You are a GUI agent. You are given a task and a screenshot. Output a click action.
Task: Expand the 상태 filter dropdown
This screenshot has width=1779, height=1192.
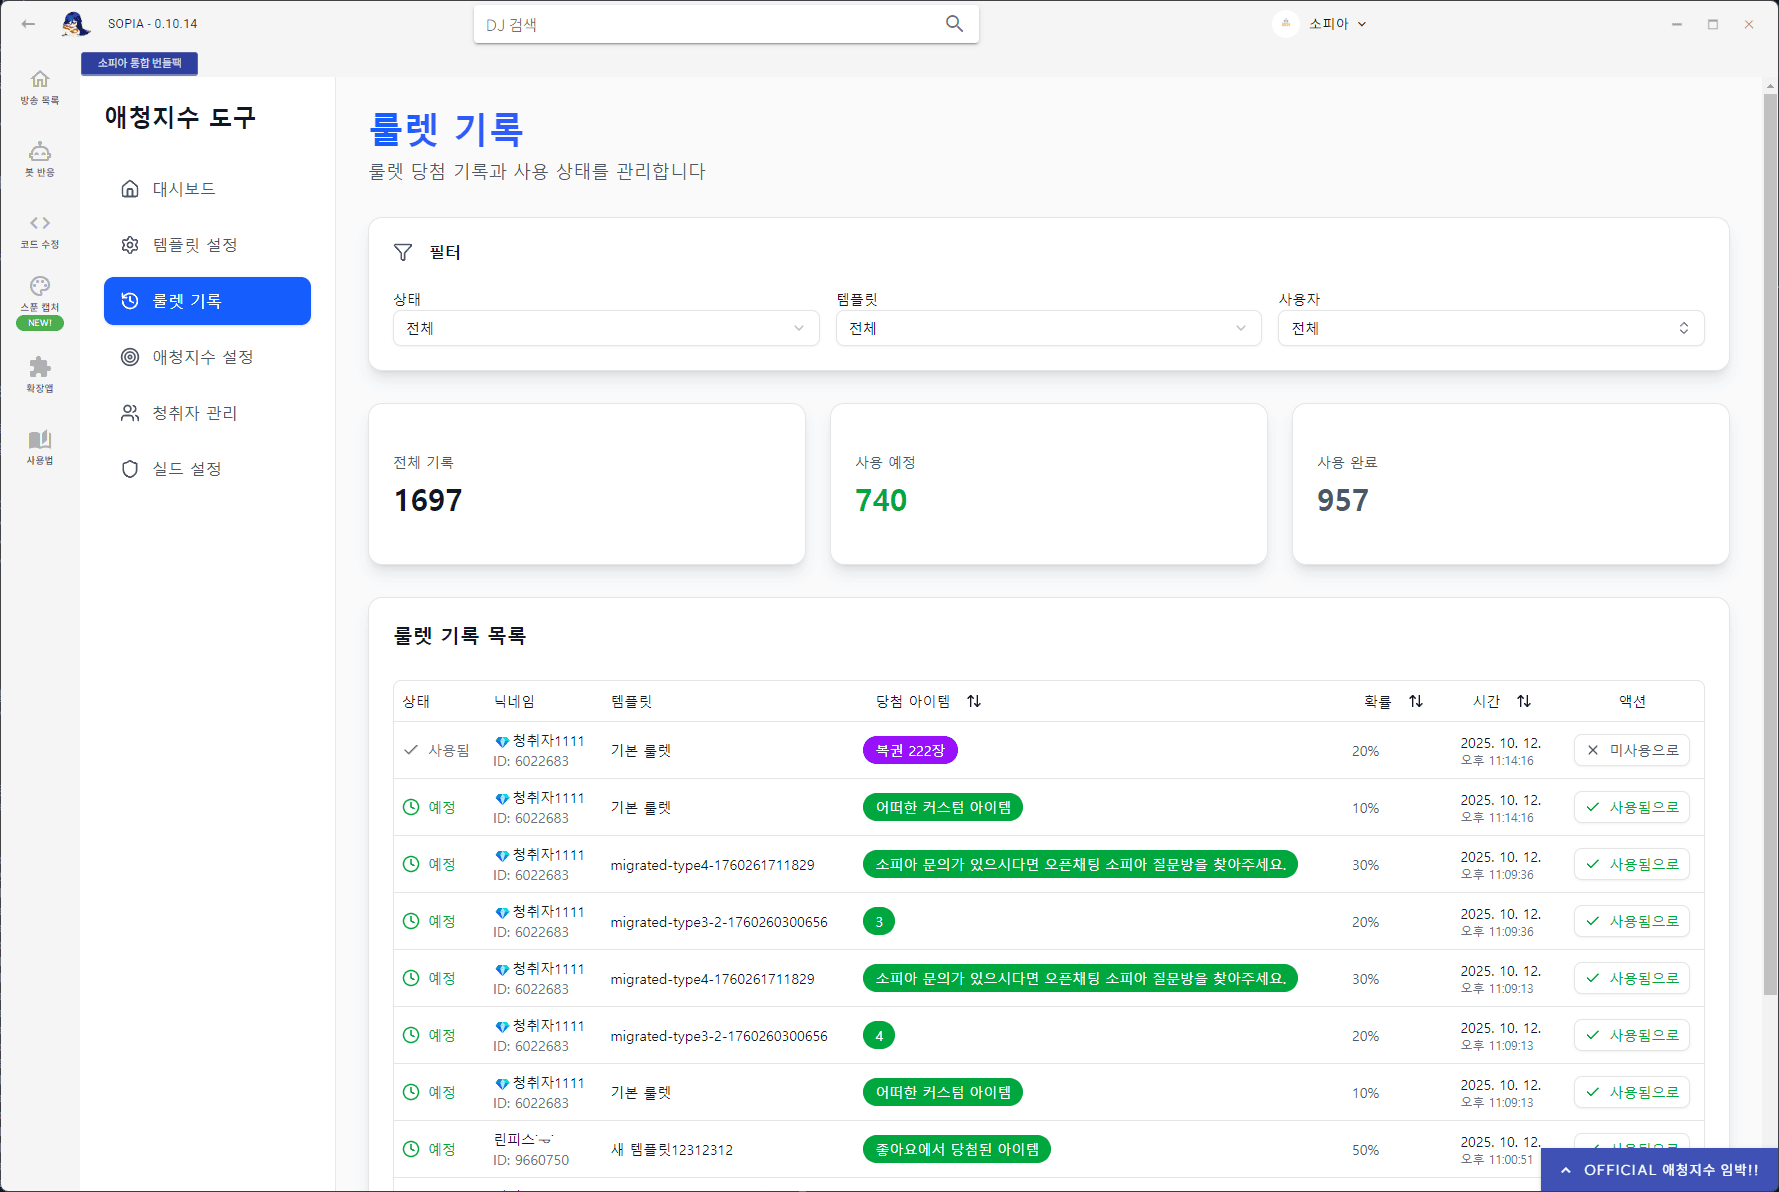tap(606, 329)
